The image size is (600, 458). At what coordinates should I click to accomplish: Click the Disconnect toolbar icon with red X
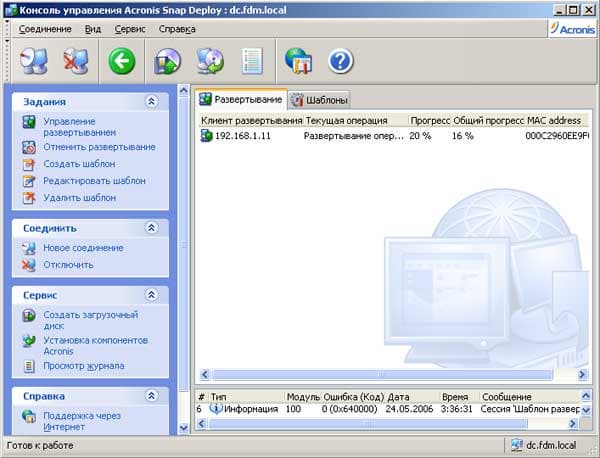tap(76, 61)
